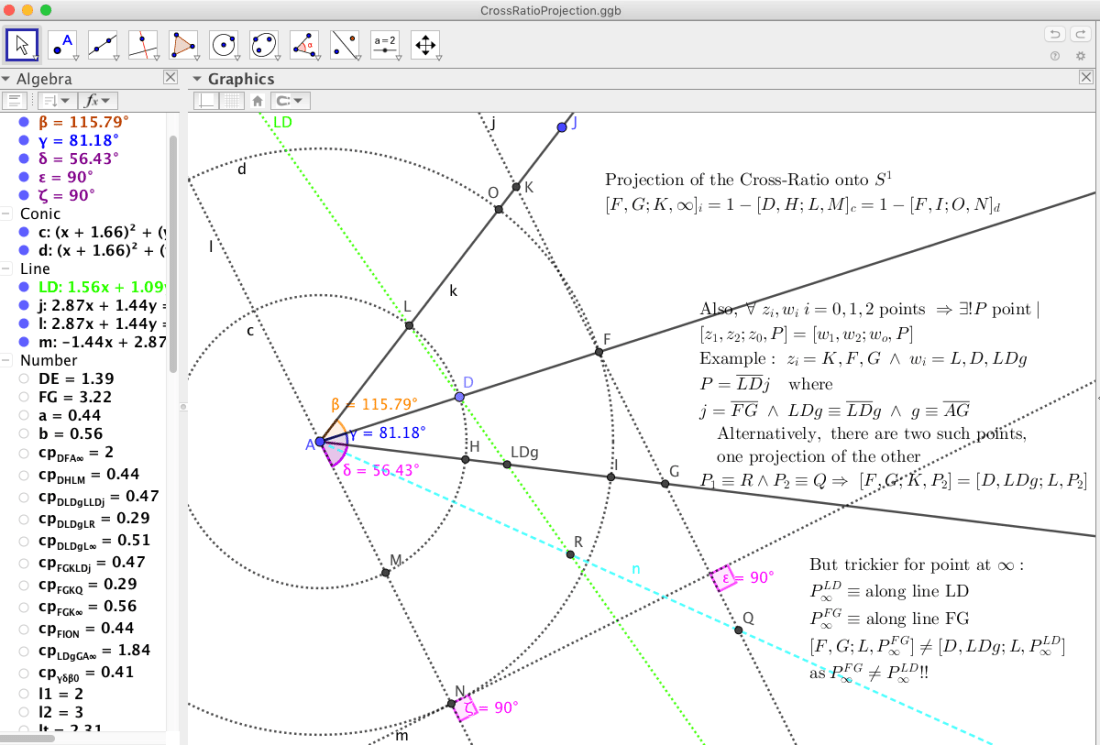Click the Undo arrow button

click(x=1054, y=34)
